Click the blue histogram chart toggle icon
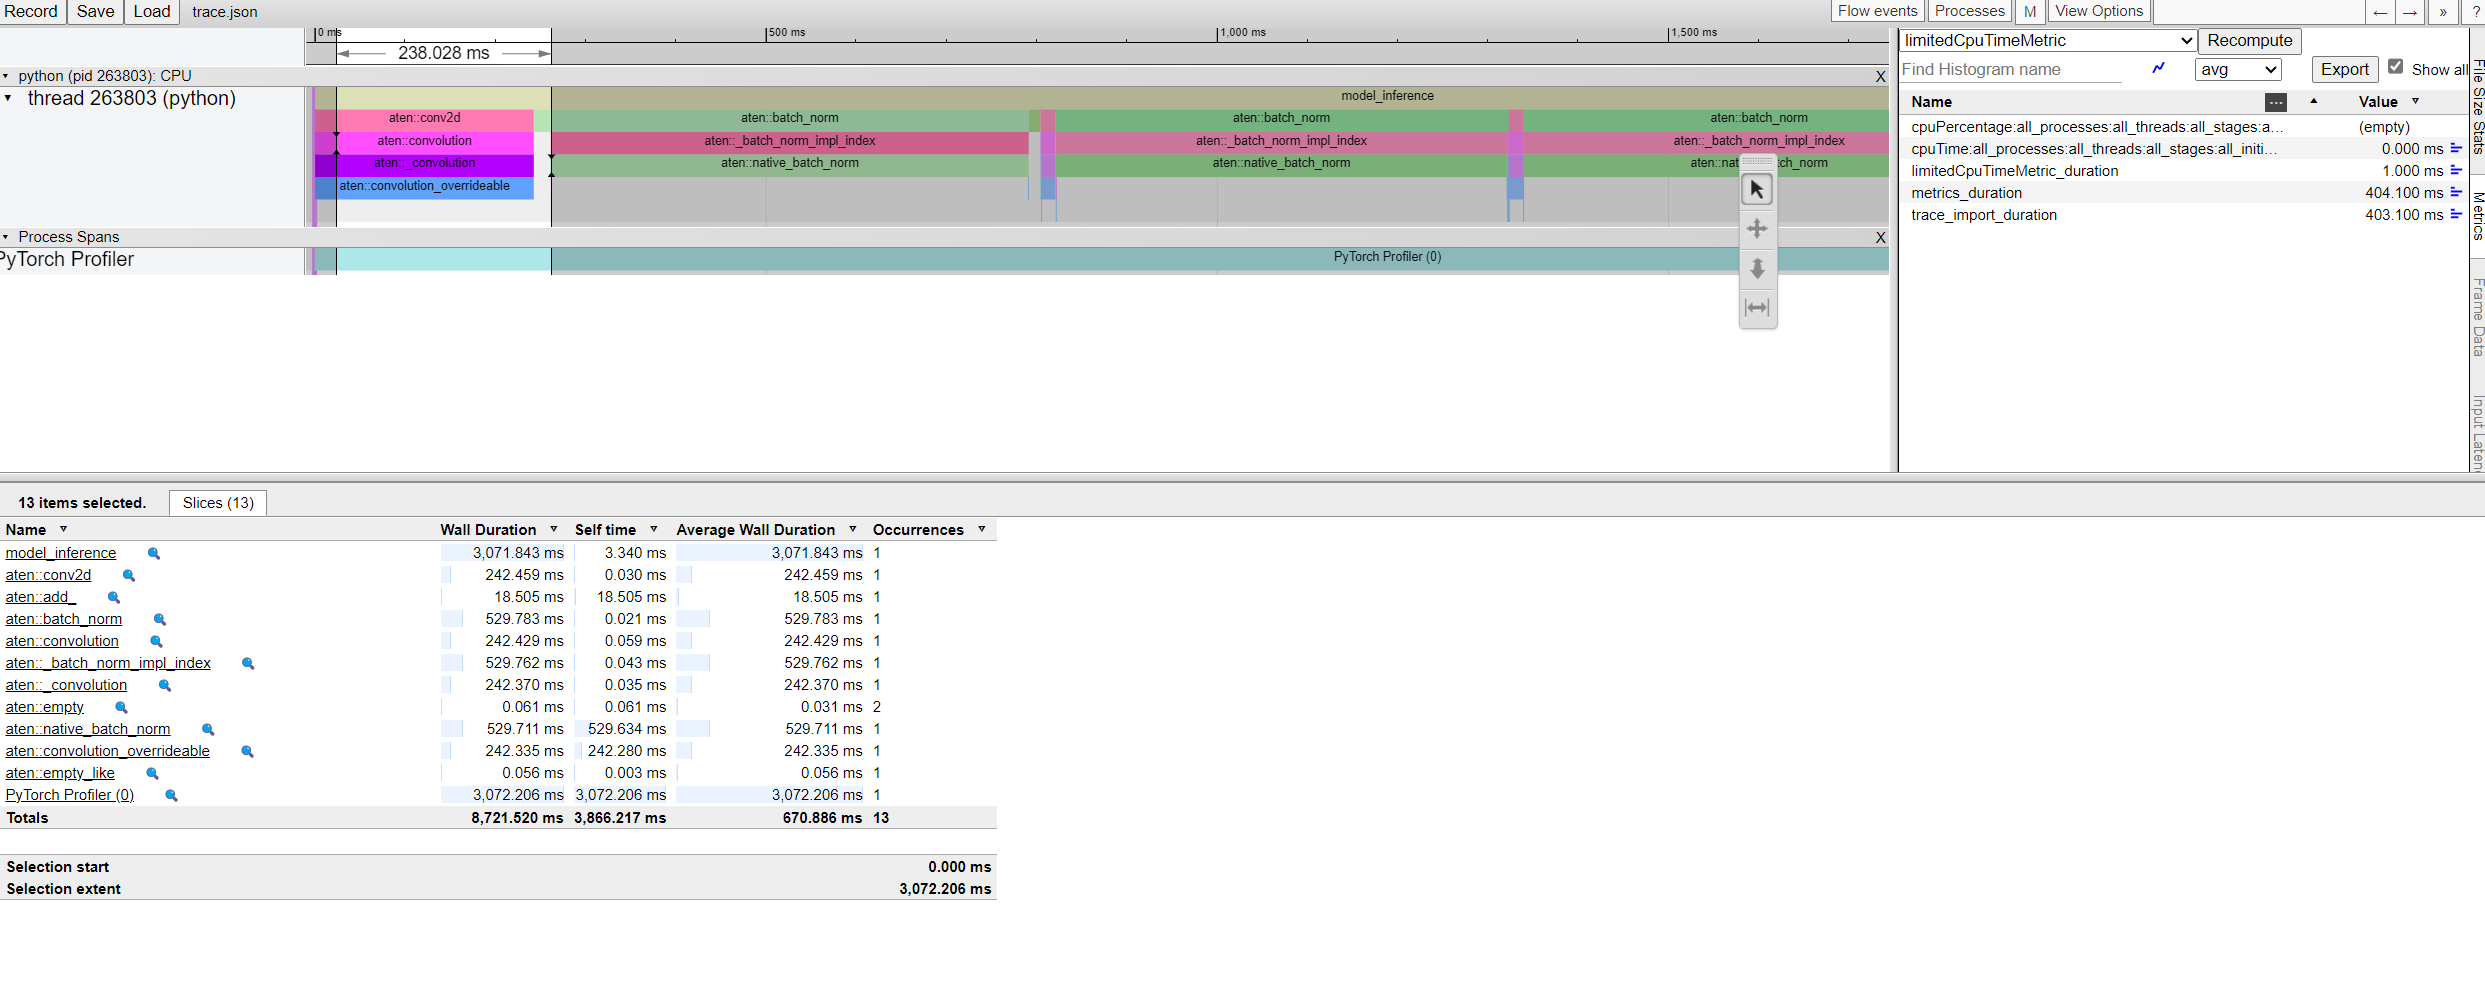This screenshot has height=997, width=2485. coord(2158,69)
